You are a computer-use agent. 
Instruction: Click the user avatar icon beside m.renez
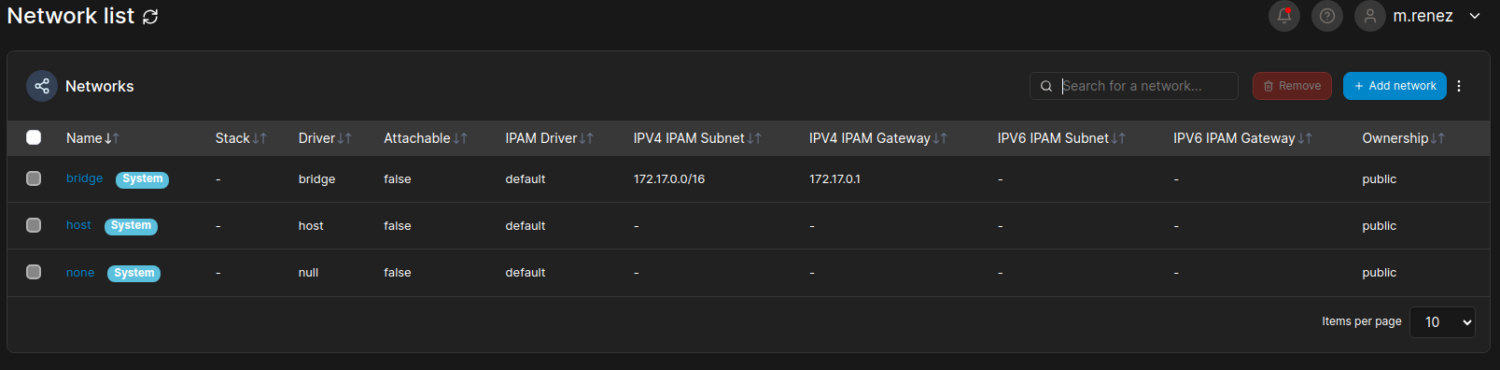tap(1370, 16)
